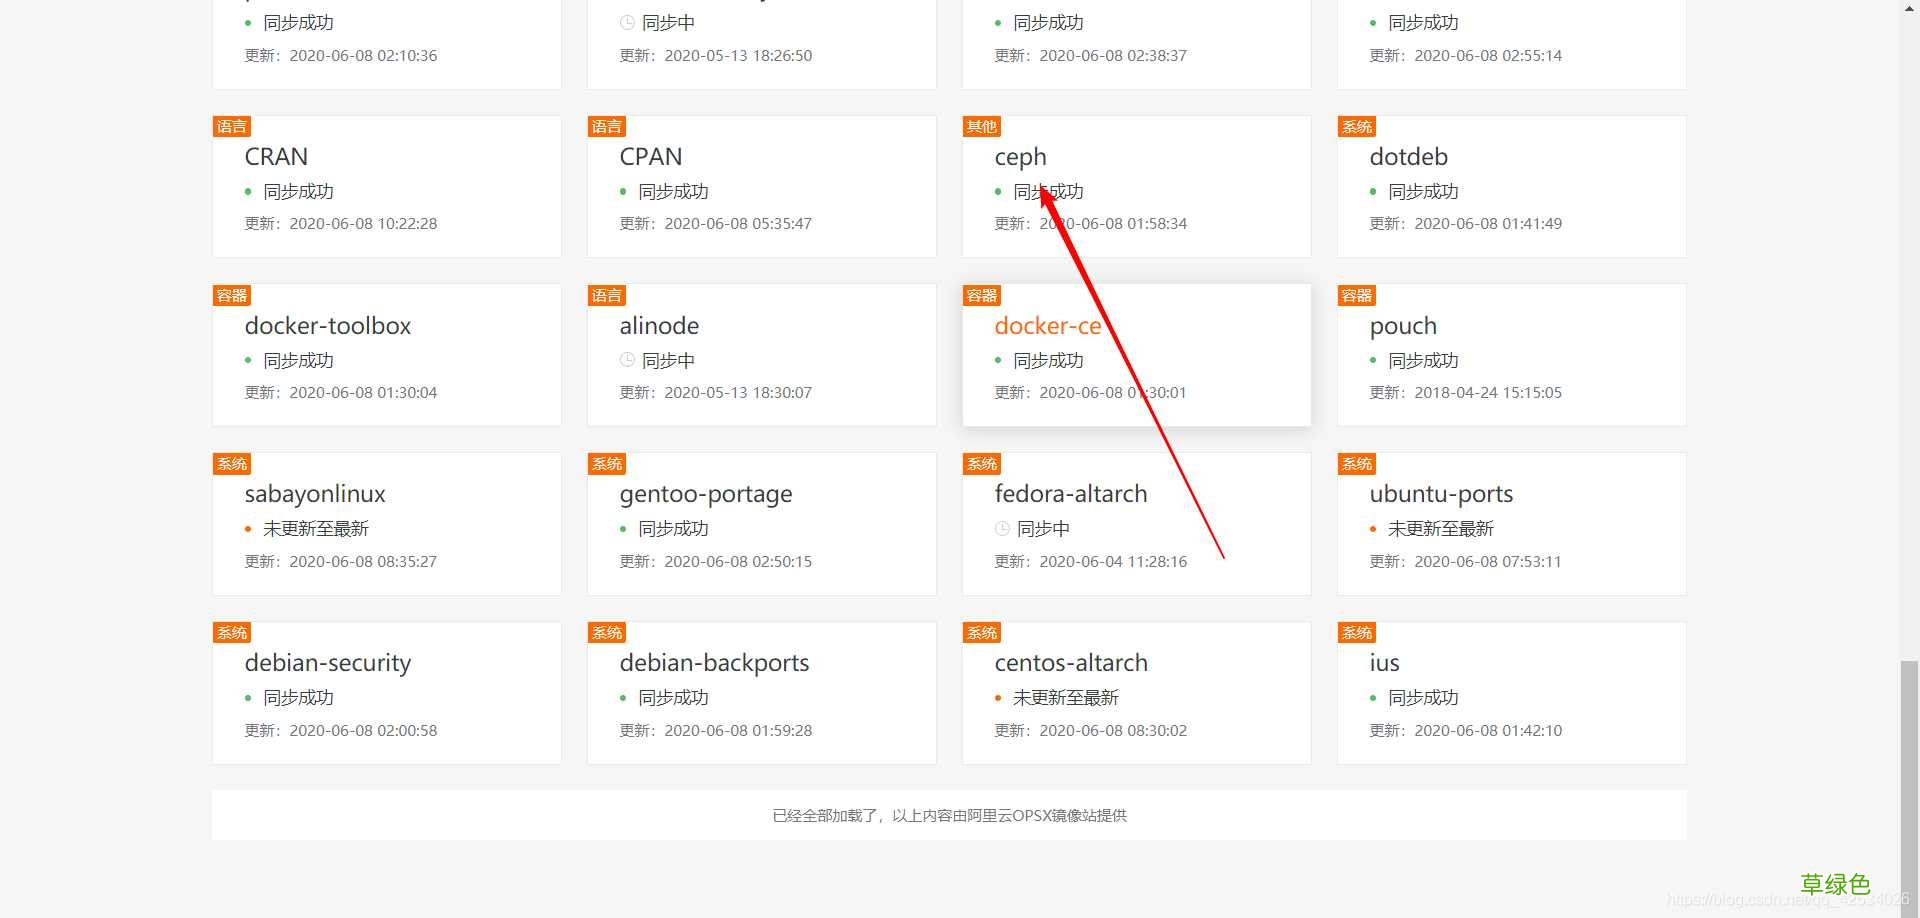Click the 系统 tag on gentoo-portage card

coord(607,463)
